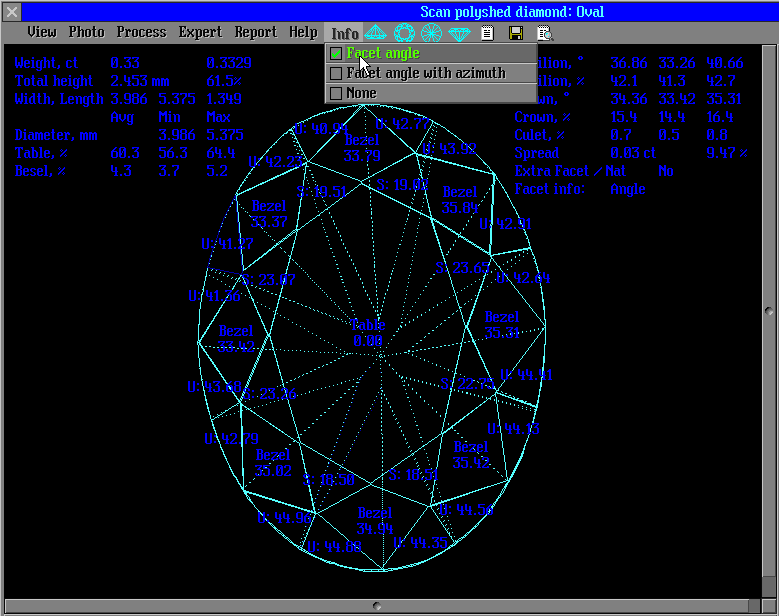This screenshot has width=779, height=616.
Task: Click the horizontal scrollbar at the bottom
Action: coord(378,606)
